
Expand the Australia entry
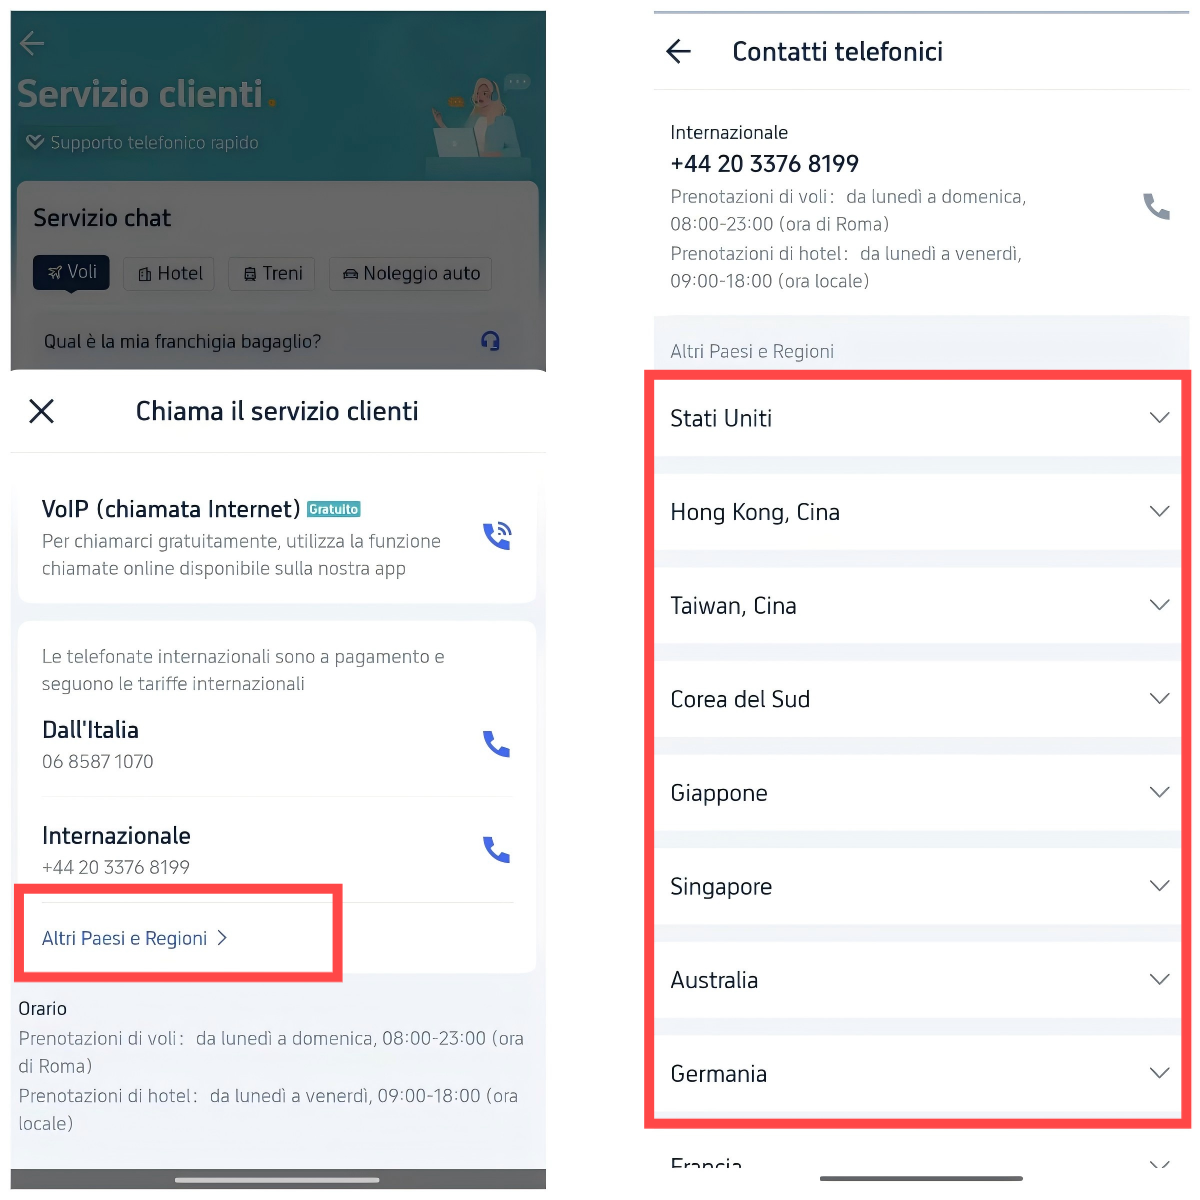tap(918, 980)
